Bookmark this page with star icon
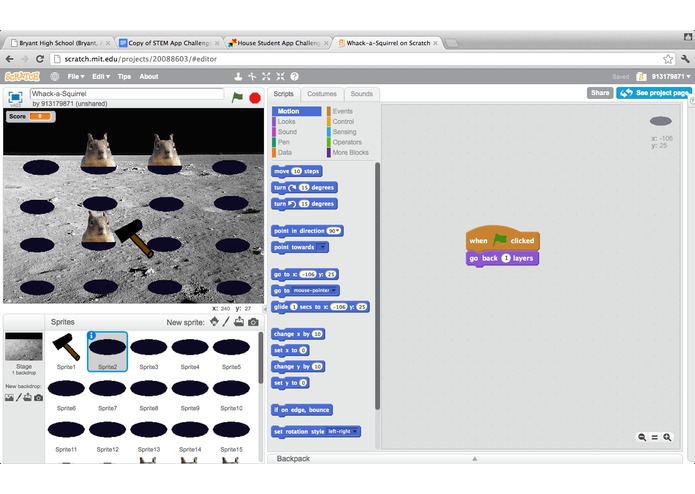 tap(668, 59)
